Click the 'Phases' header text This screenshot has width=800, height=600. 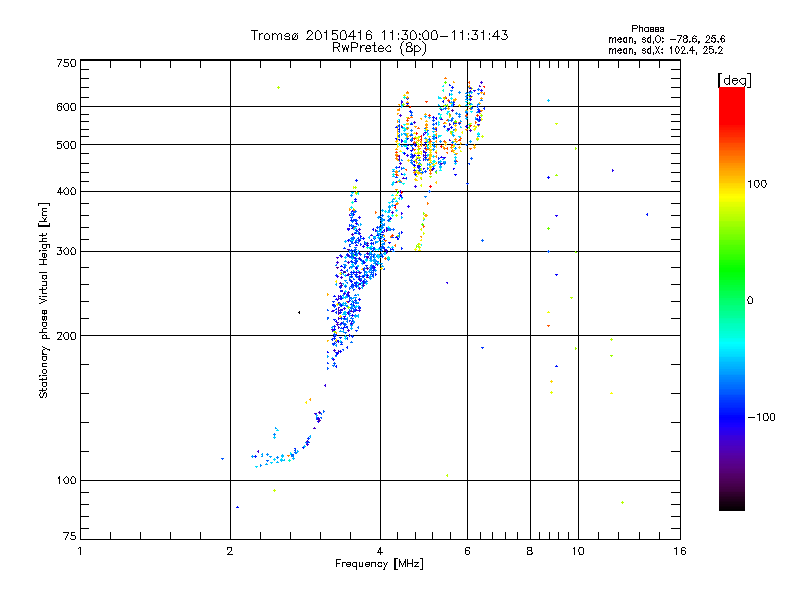coord(647,29)
